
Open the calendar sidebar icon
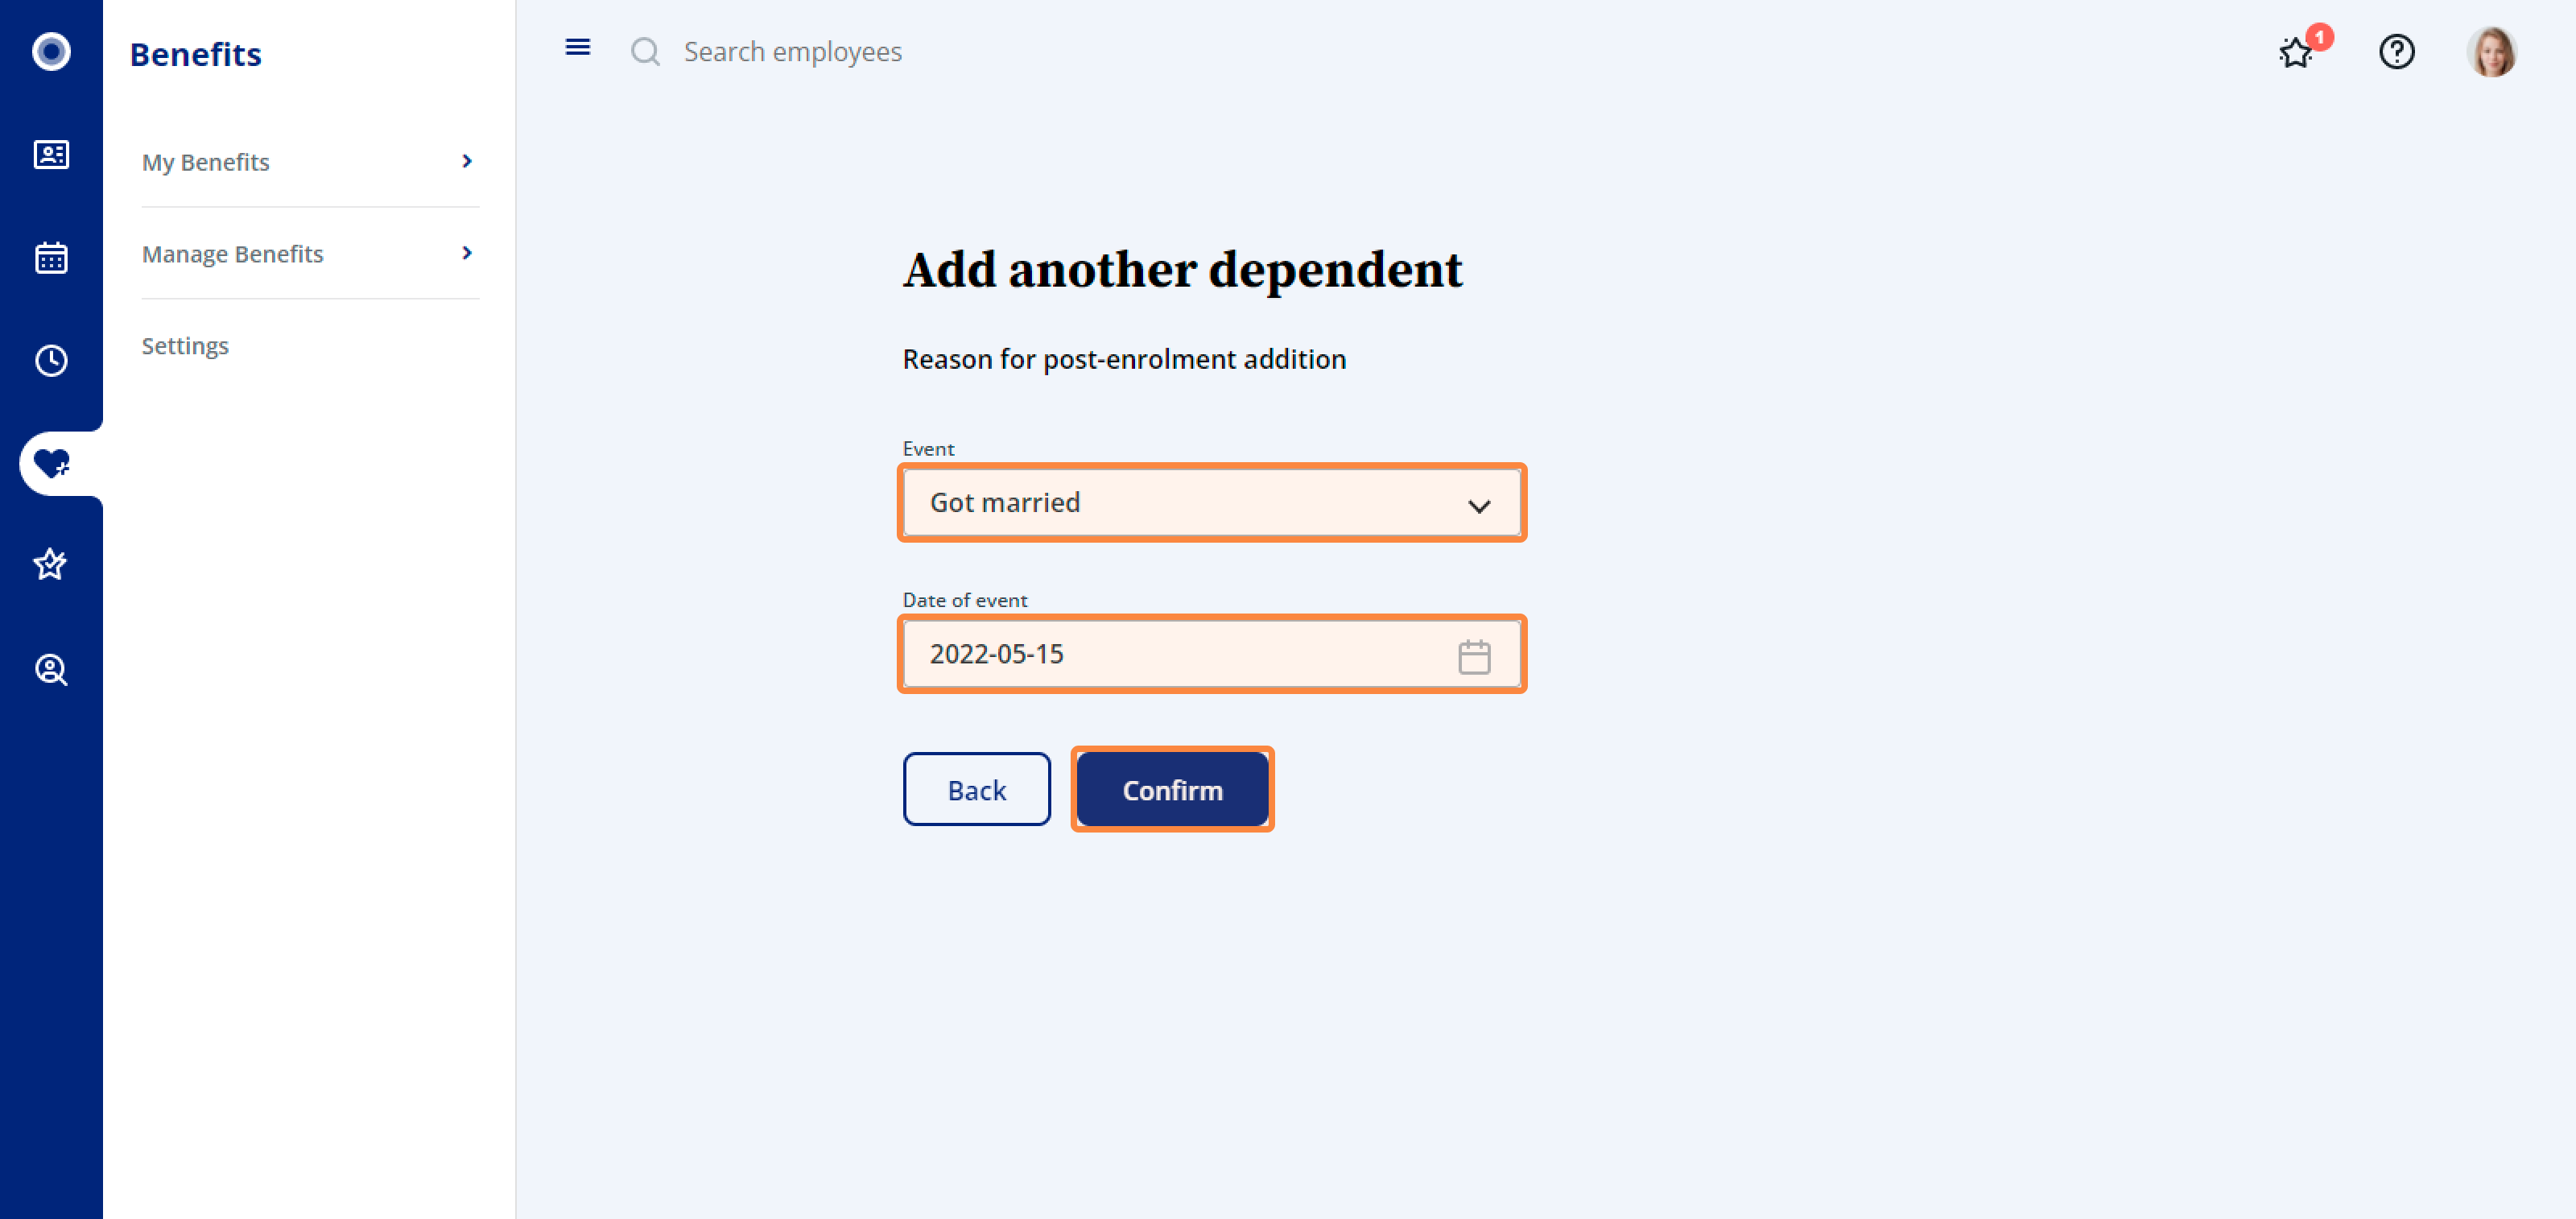51,257
